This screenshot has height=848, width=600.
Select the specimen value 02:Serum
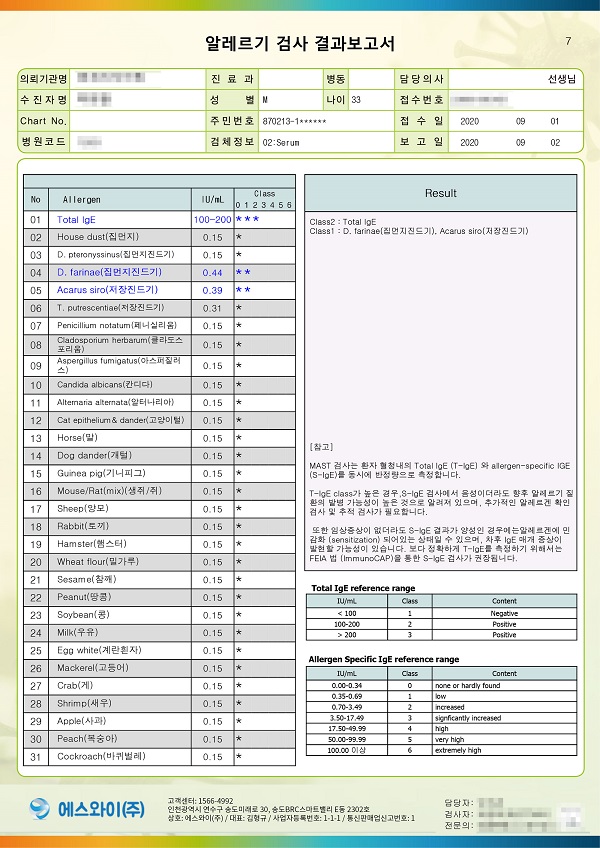click(281, 143)
